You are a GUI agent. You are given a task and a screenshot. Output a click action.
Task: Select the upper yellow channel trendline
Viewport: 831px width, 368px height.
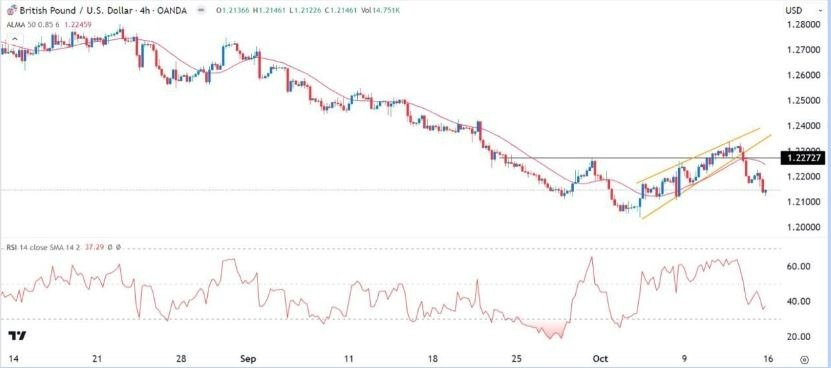pos(699,155)
